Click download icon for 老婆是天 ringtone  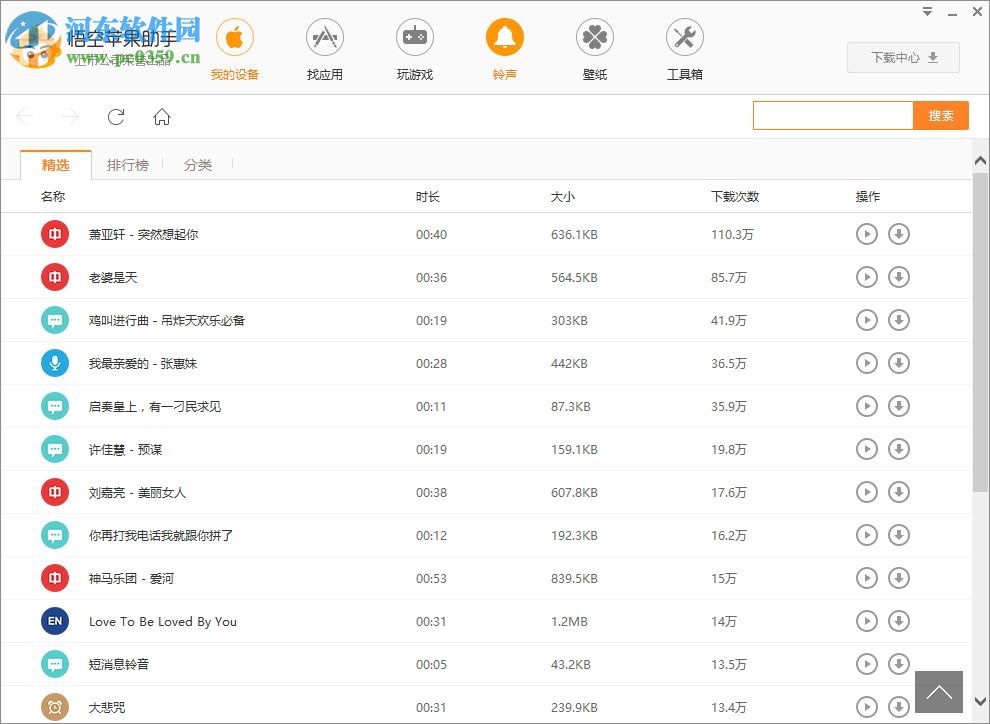(899, 277)
